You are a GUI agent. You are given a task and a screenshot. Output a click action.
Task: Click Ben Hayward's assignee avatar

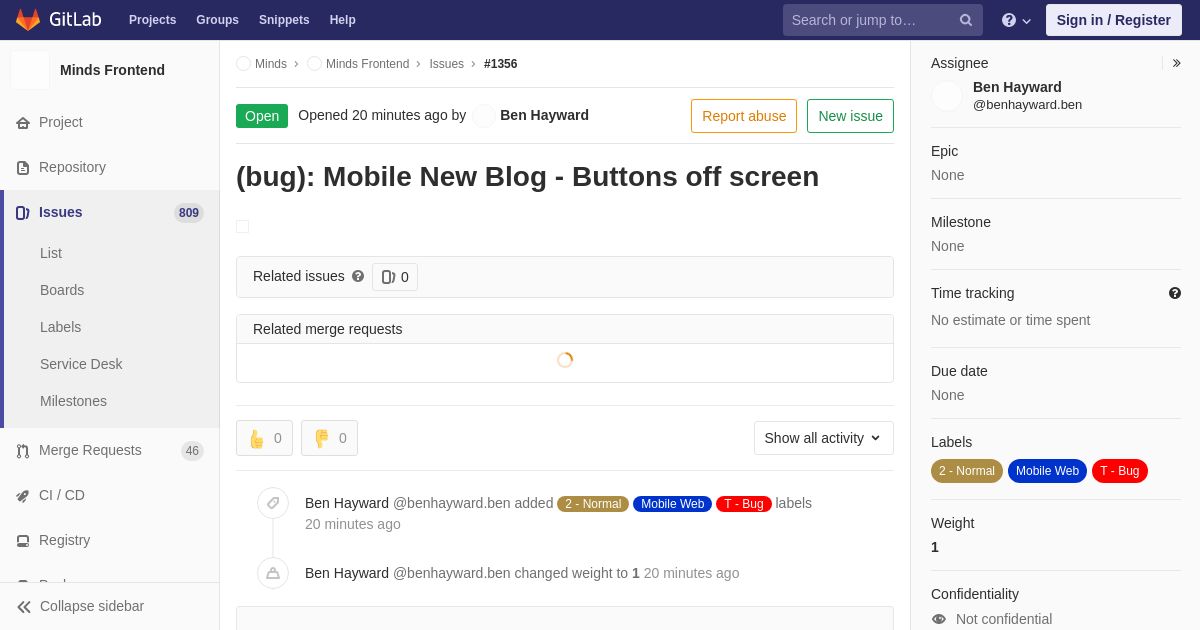[947, 96]
